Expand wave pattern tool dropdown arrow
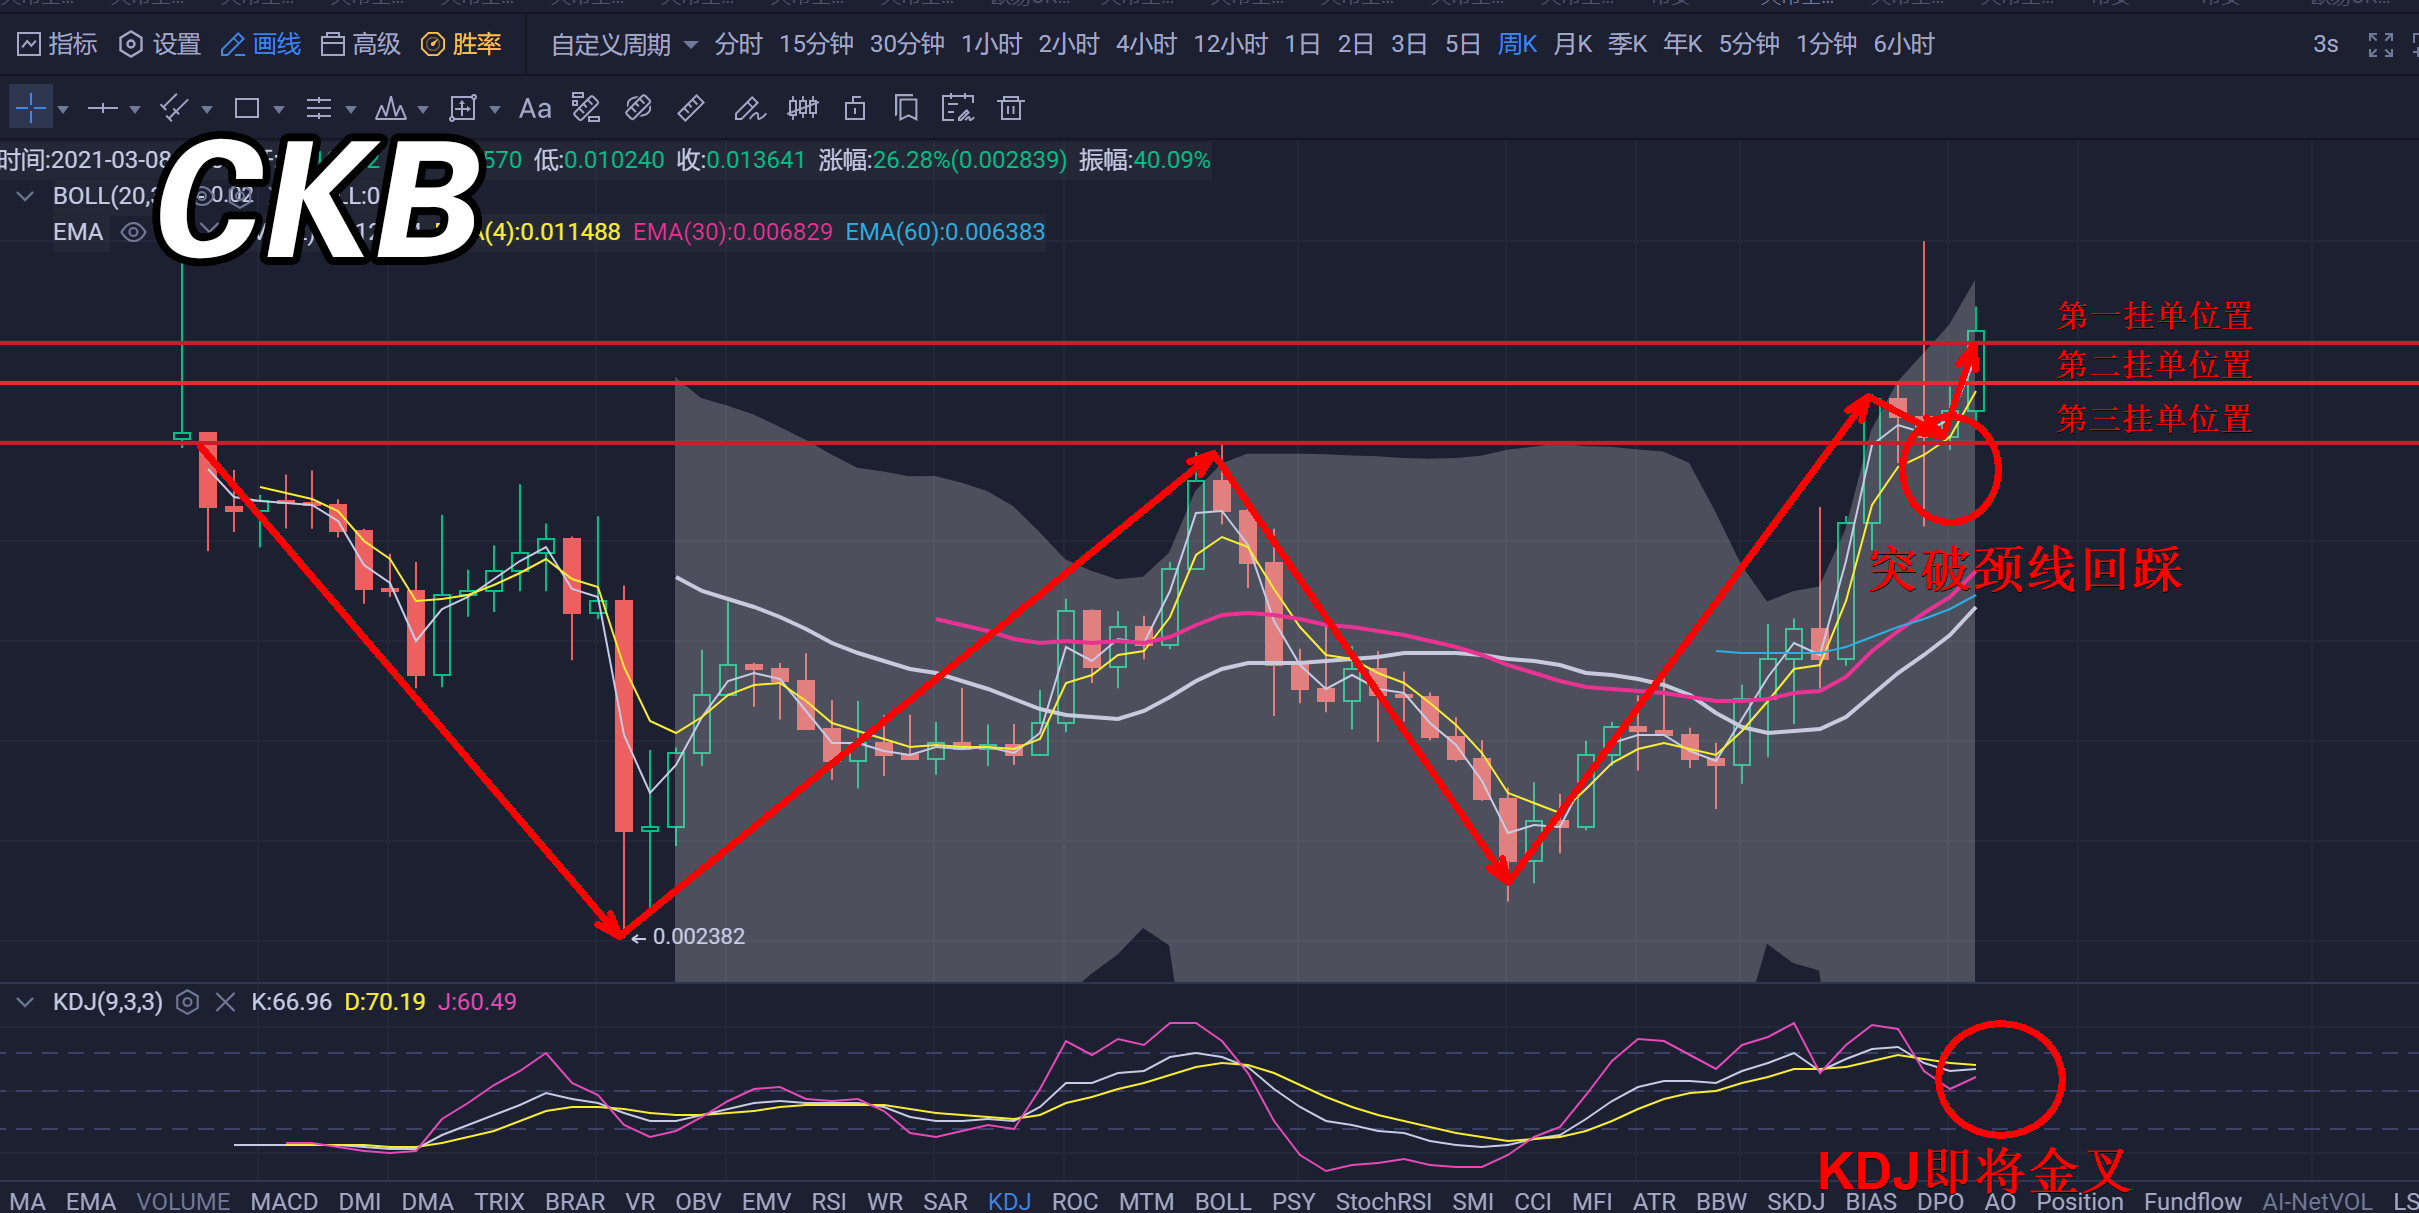 423,109
